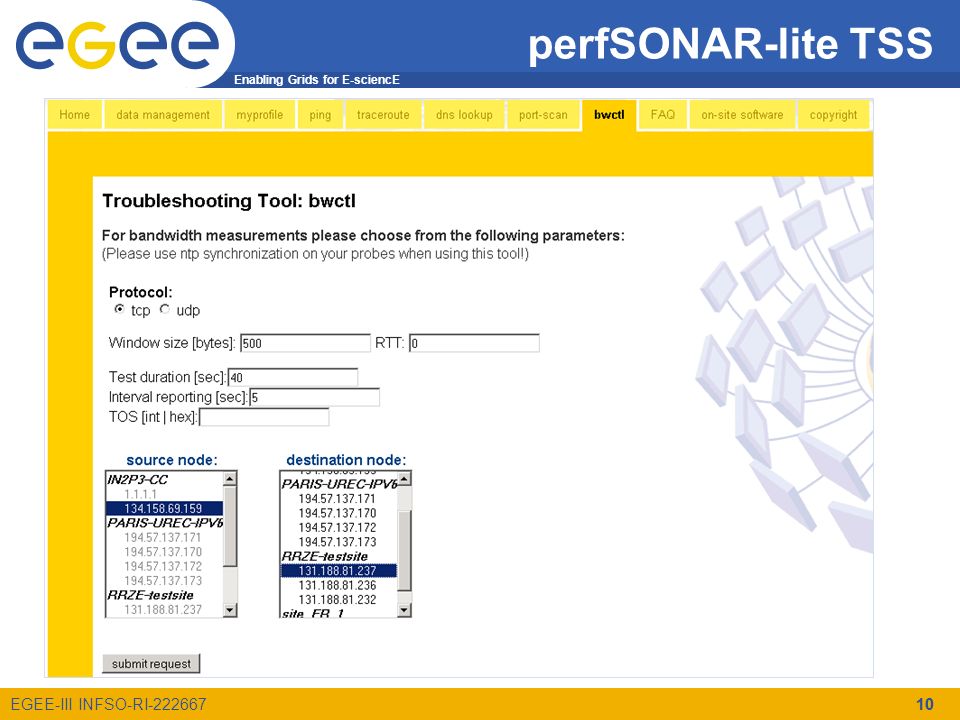Select tcp protocol radio button
Viewport: 960px width, 720px height.
tap(119, 309)
